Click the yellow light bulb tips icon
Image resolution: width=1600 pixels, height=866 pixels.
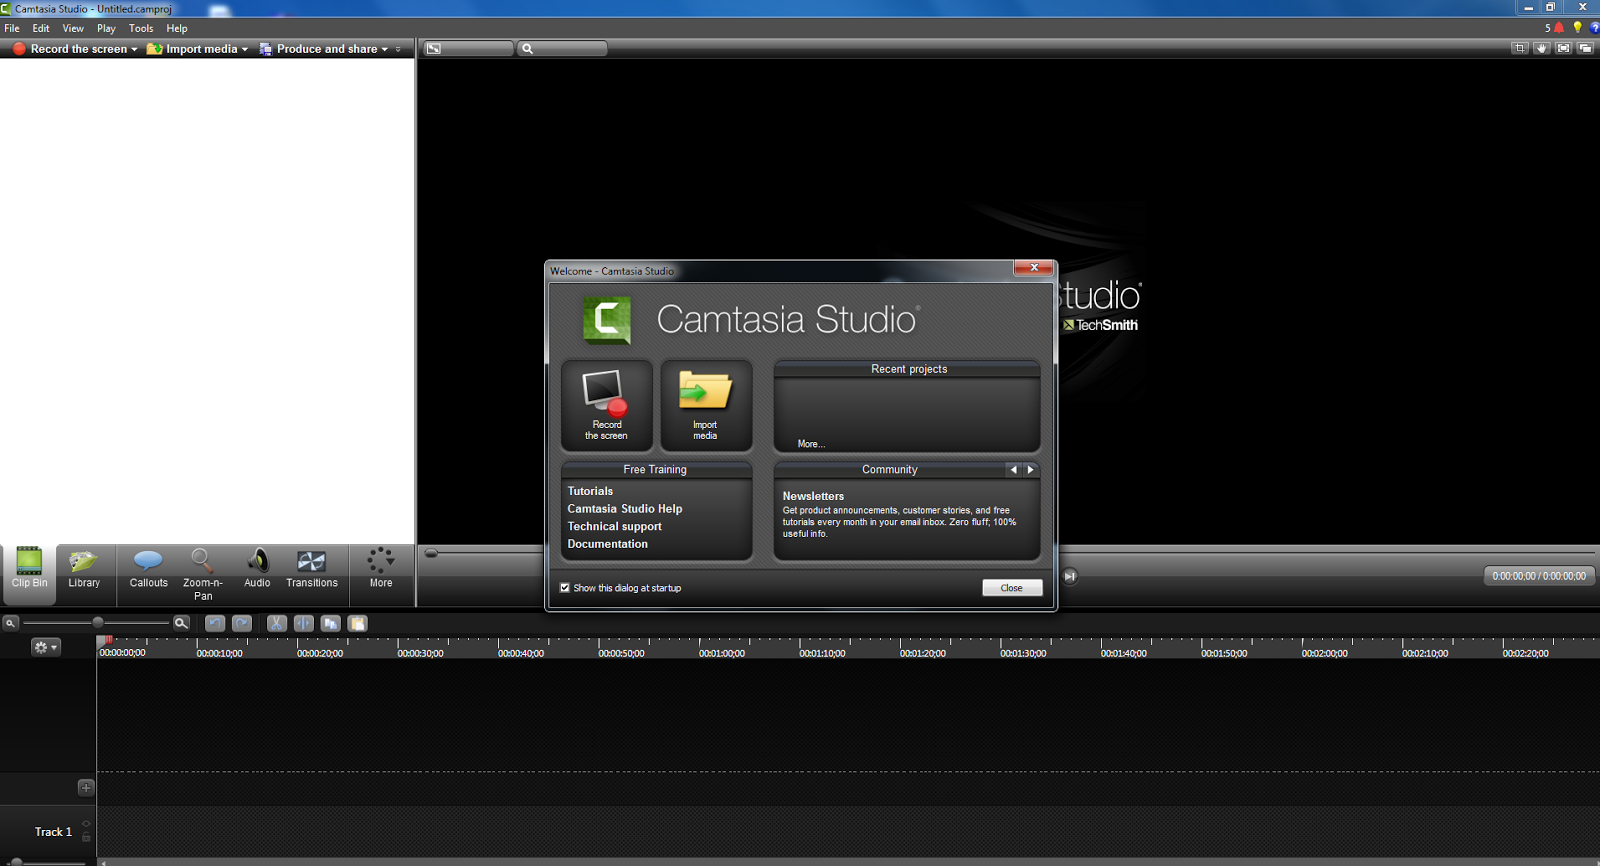click(x=1578, y=28)
